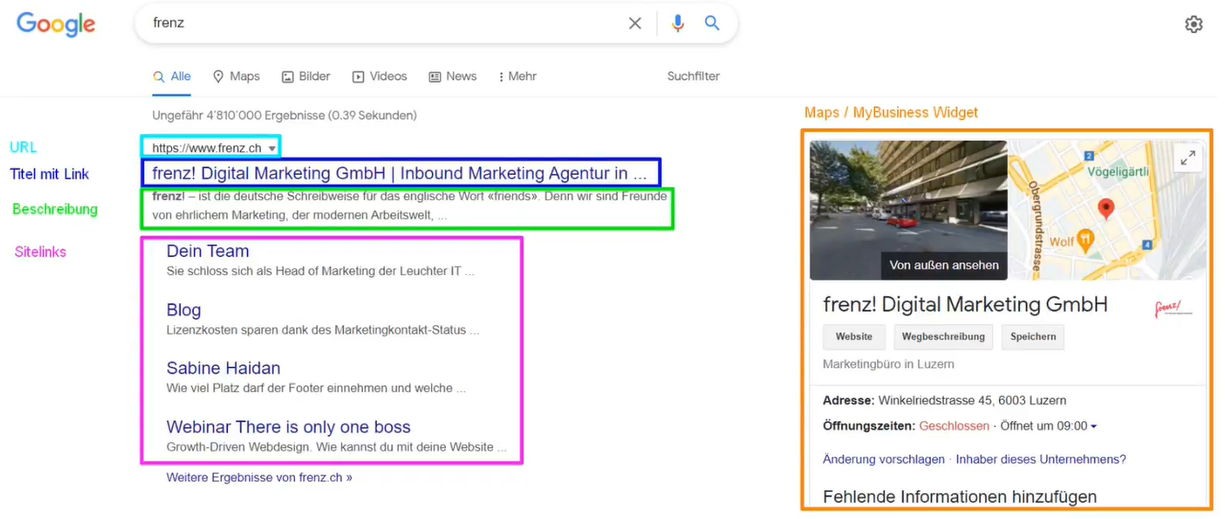1225x519 pixels.
Task: Switch to the Bilder tab
Action: 306,76
